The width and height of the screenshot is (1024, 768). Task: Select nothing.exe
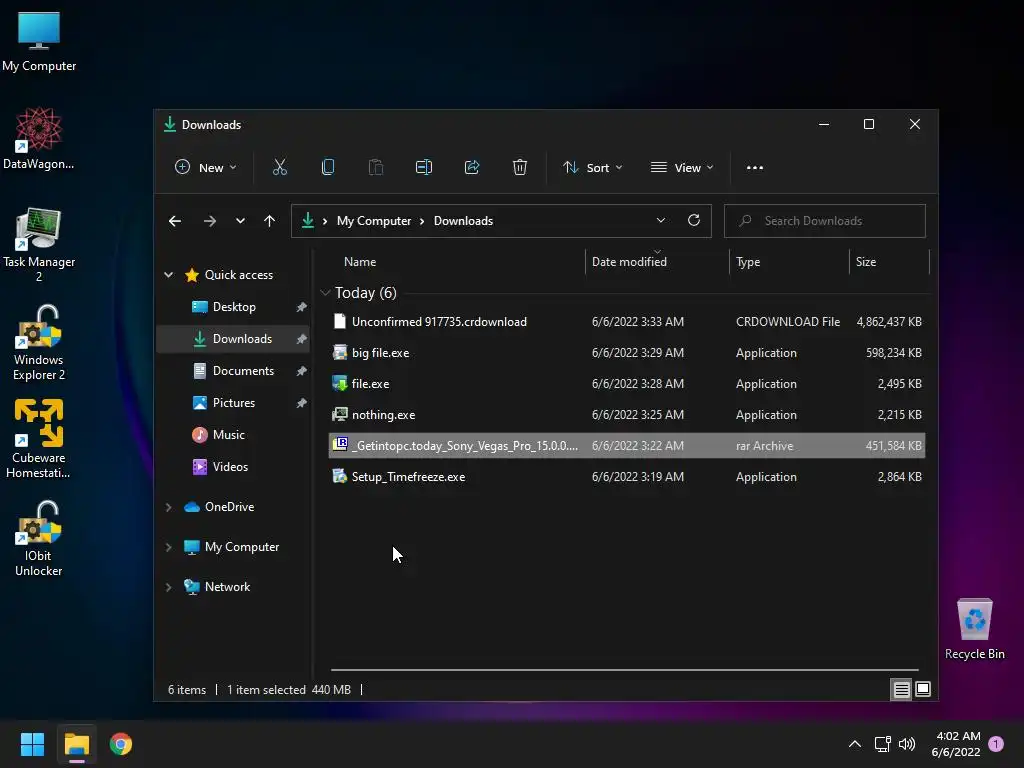click(626, 415)
